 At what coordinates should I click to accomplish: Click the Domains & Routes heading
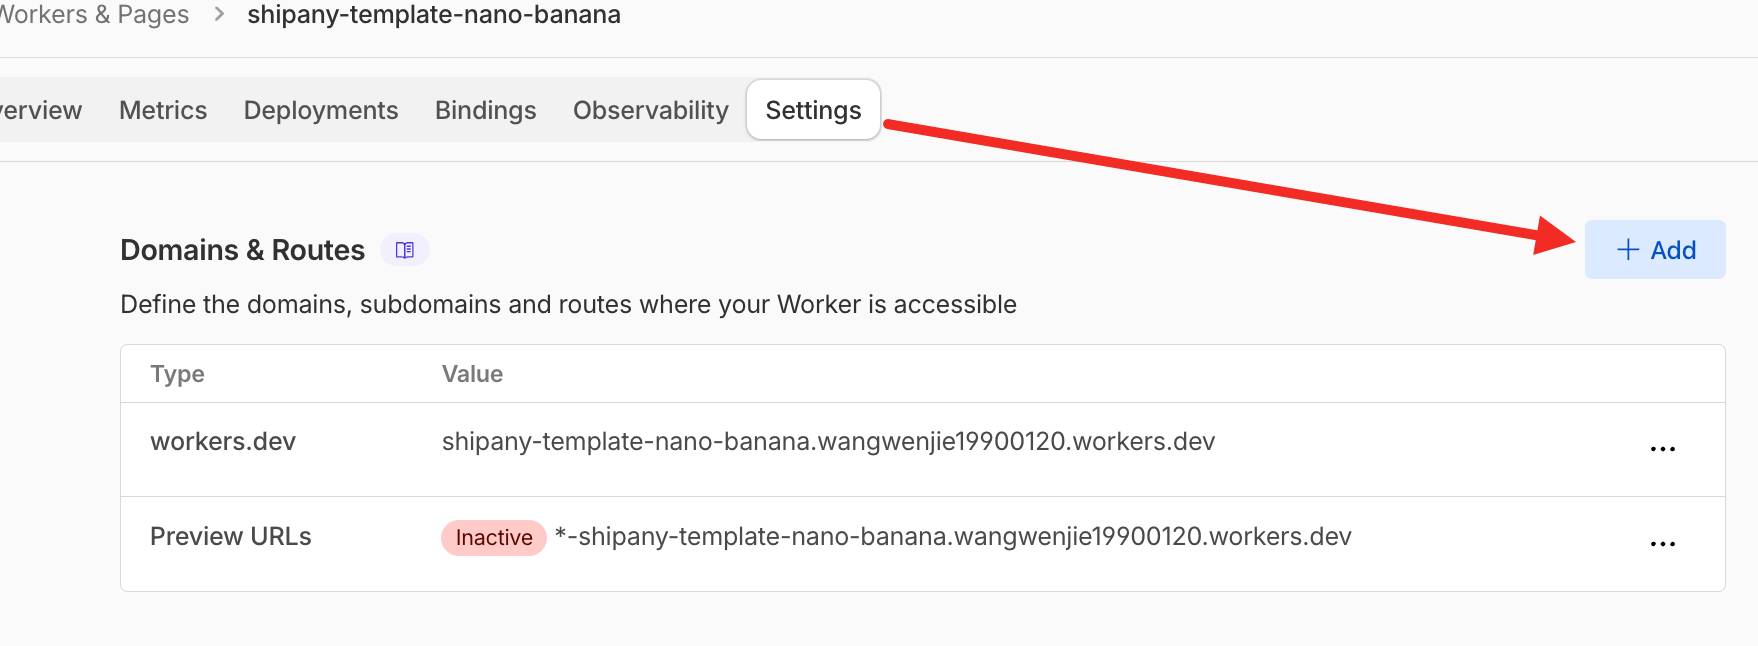coord(242,250)
